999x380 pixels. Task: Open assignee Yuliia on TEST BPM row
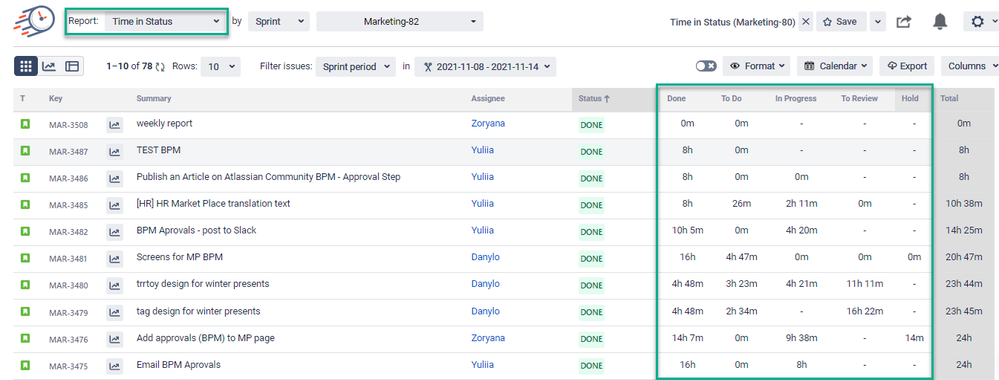point(483,150)
